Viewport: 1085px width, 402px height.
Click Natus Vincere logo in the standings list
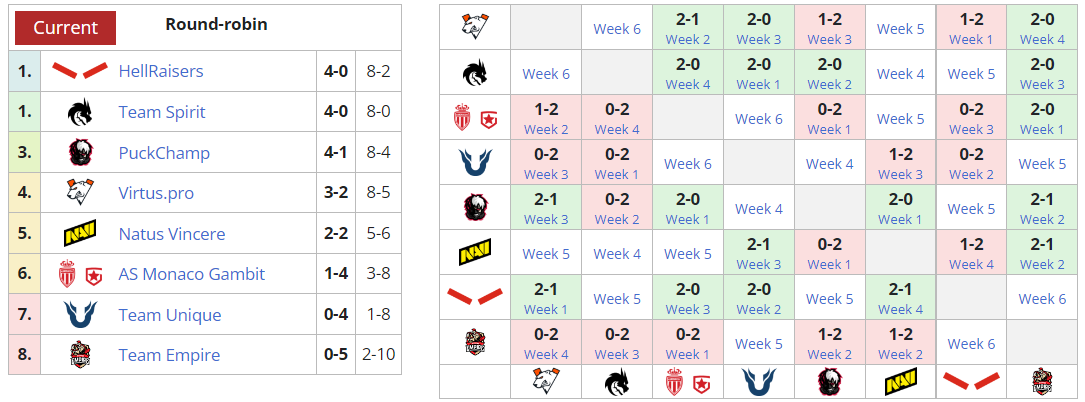[80, 234]
